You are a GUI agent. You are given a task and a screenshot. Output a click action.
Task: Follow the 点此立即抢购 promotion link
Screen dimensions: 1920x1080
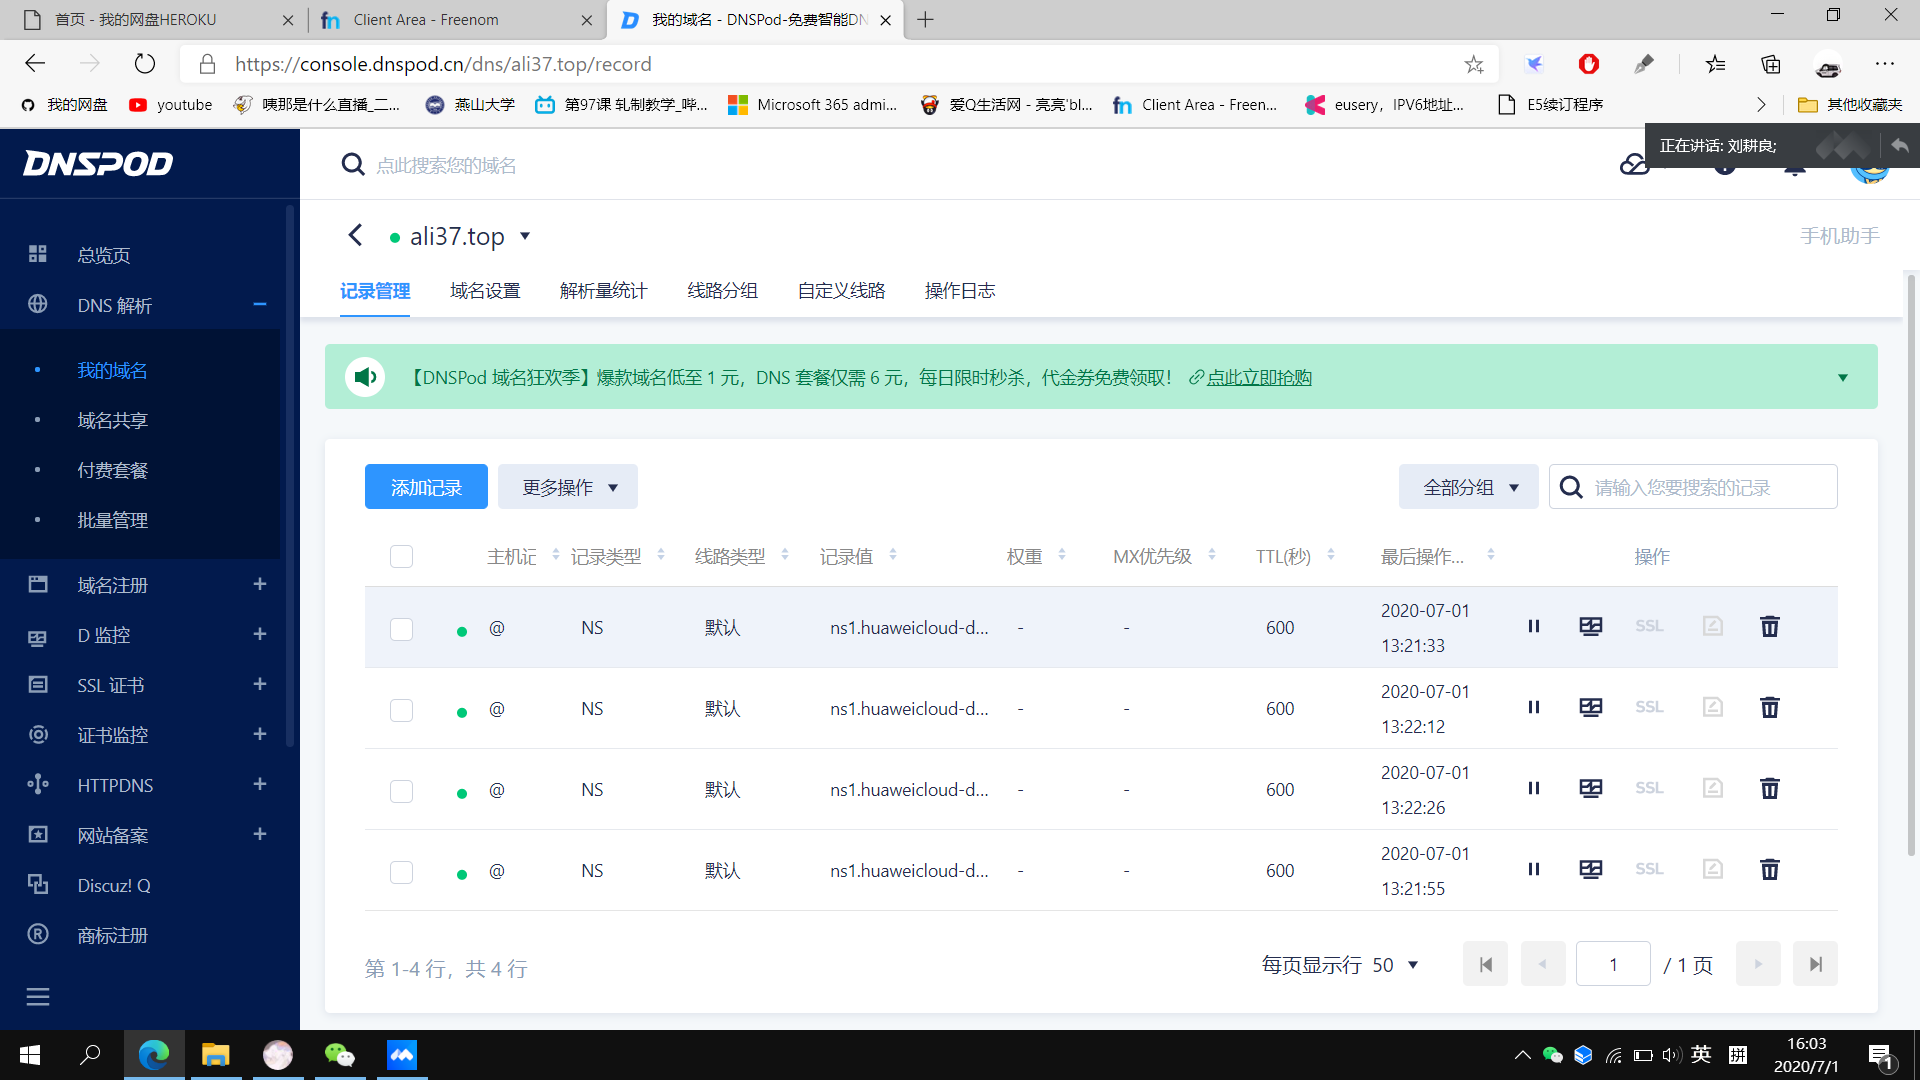pos(1258,378)
